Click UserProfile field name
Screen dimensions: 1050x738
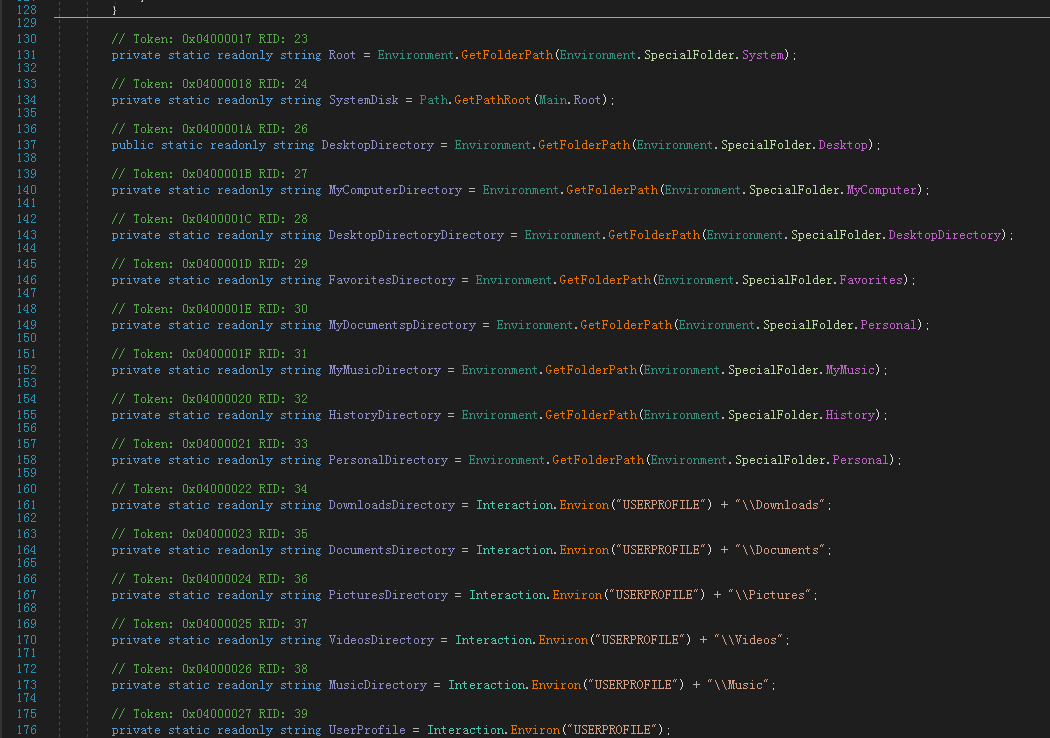click(x=366, y=730)
